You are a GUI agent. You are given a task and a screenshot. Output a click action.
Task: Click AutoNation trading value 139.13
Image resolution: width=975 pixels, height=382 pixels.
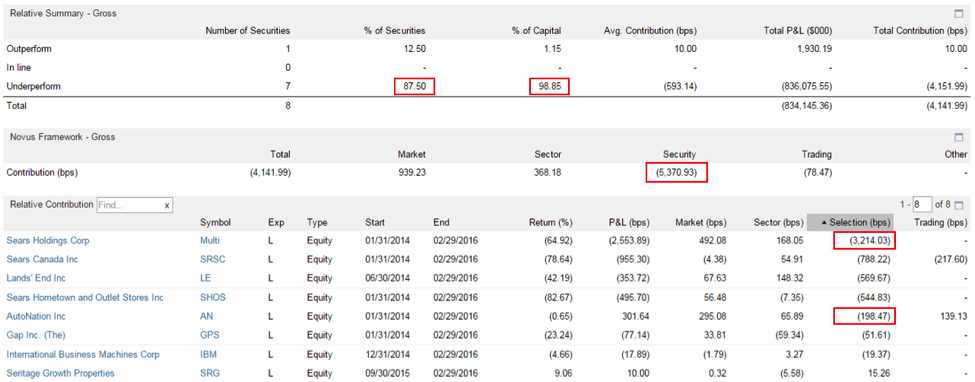pyautogui.click(x=953, y=316)
